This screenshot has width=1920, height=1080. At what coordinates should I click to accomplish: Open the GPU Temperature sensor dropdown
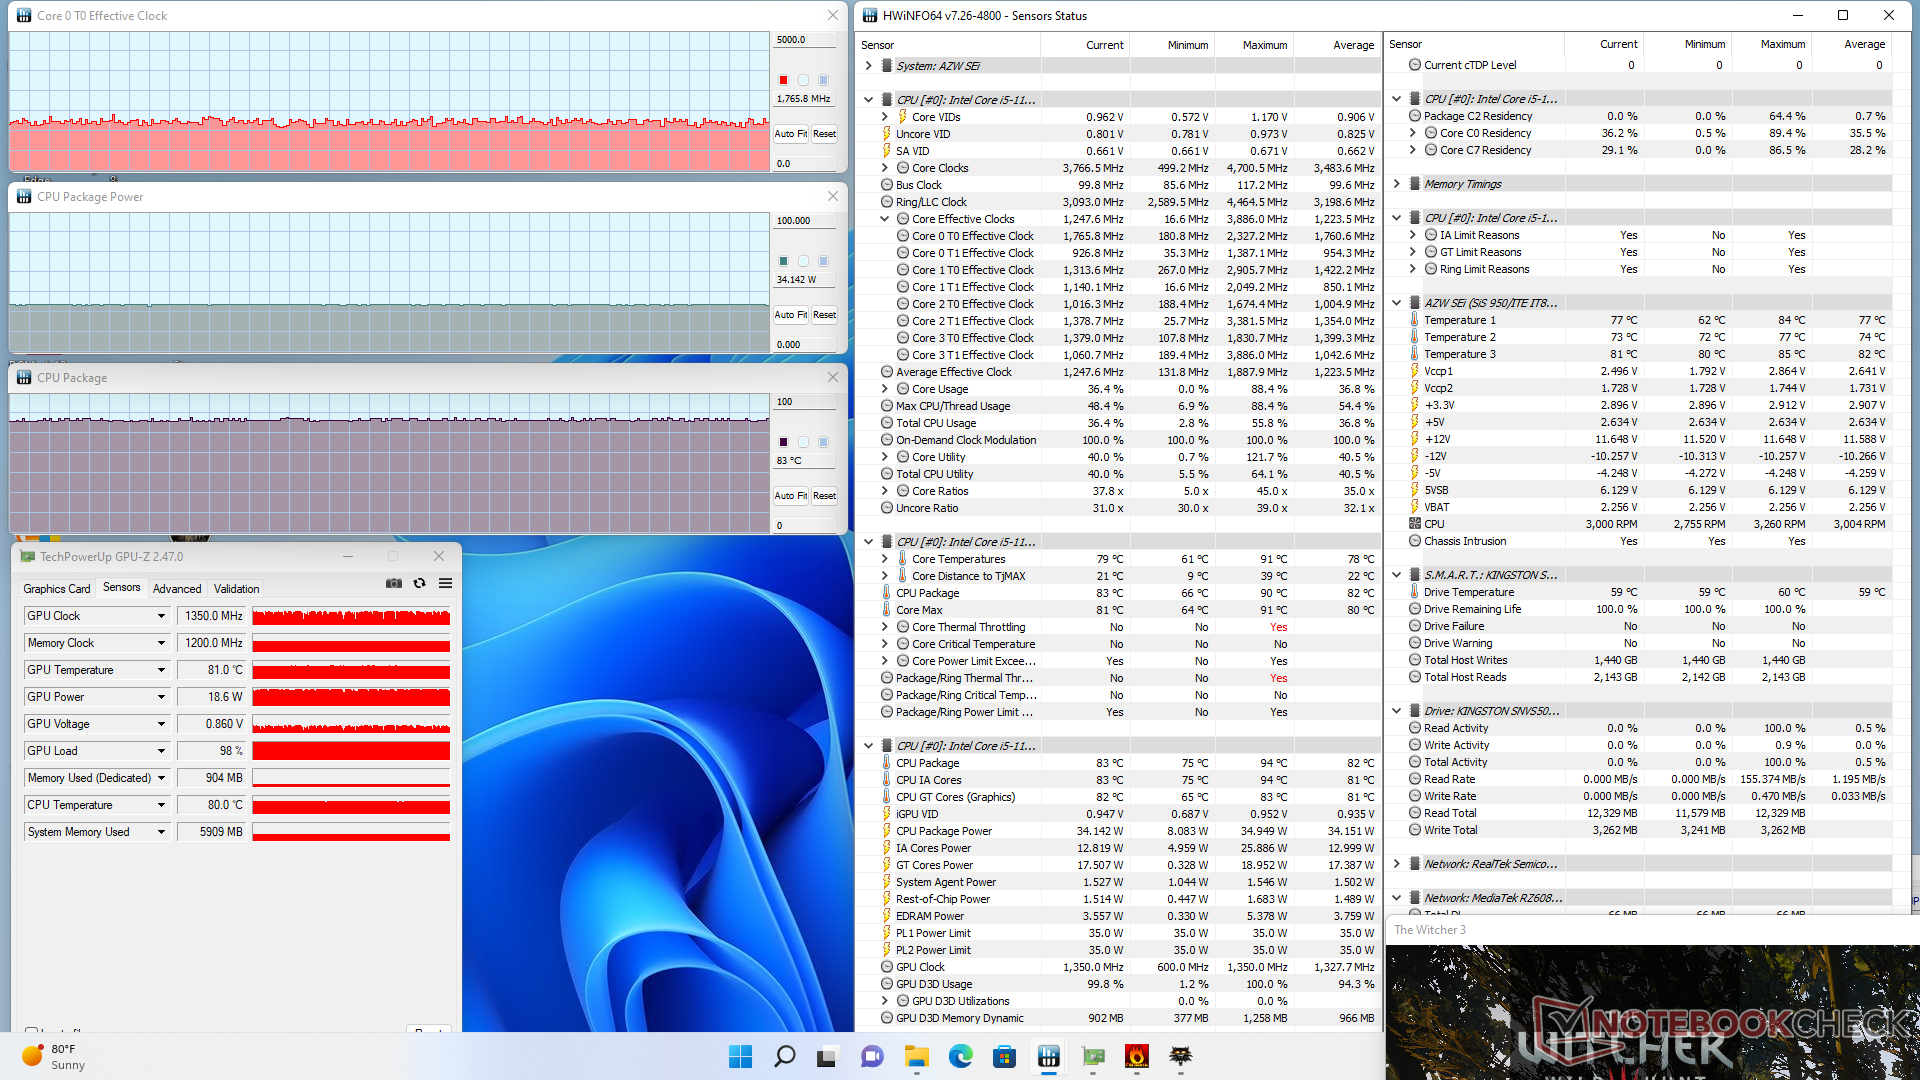tap(161, 670)
